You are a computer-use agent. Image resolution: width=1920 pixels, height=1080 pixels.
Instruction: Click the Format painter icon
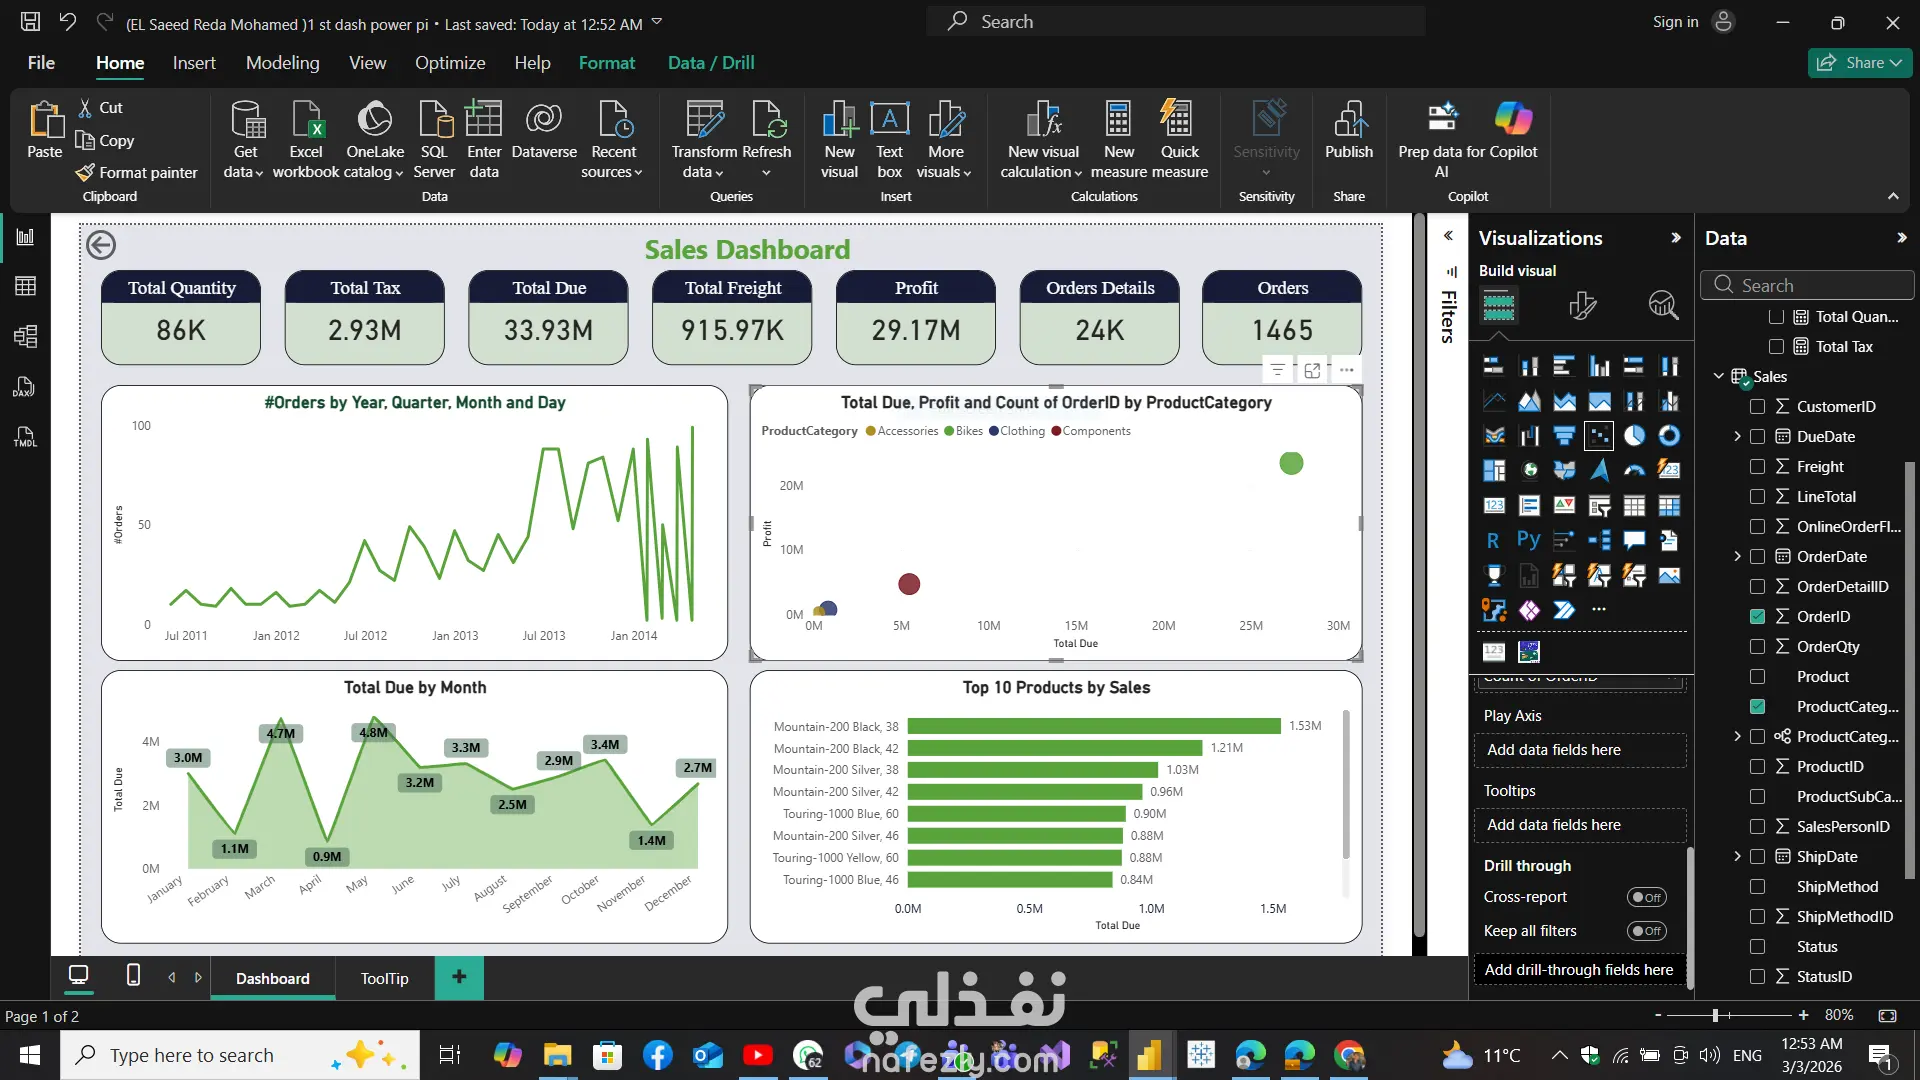point(85,173)
